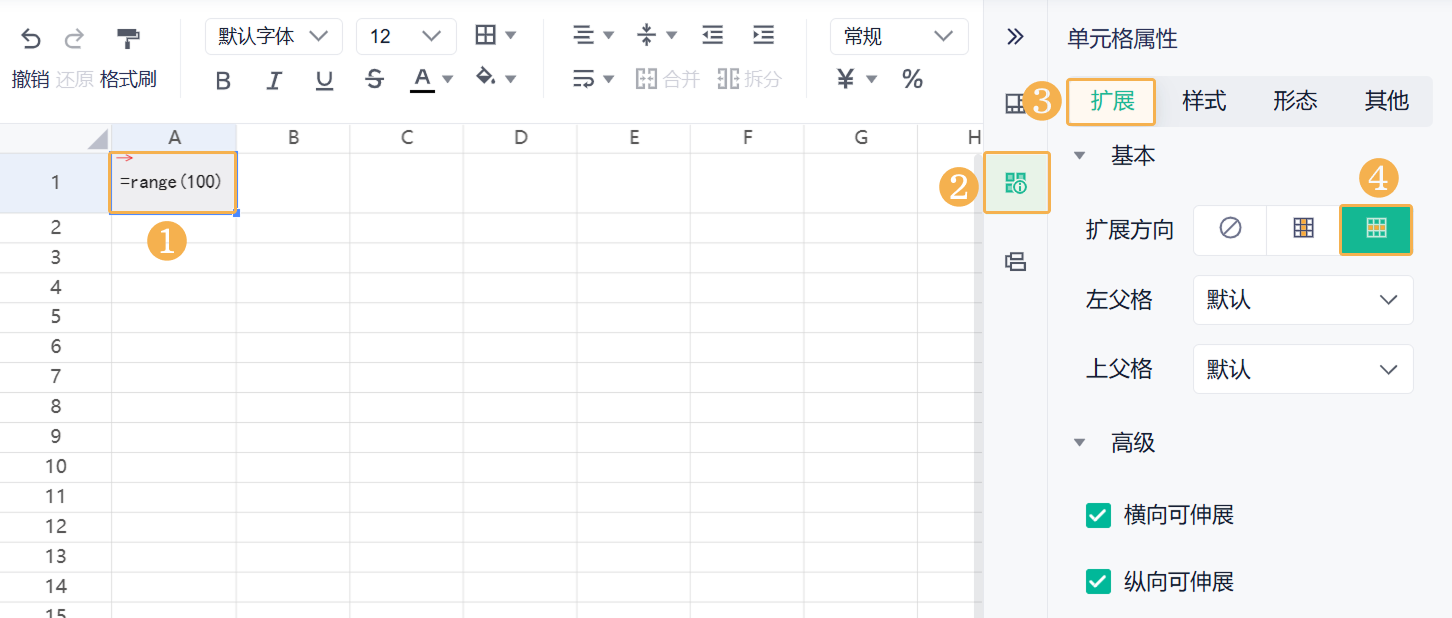Set expansion direction to vertical
The image size is (1452, 618).
(x=1303, y=229)
